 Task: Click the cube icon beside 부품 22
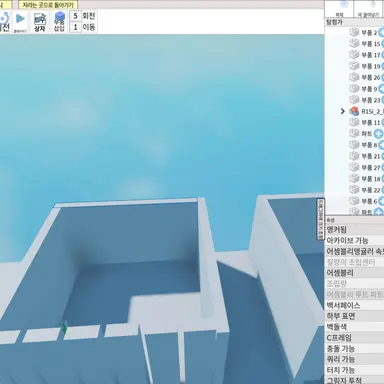(354, 190)
